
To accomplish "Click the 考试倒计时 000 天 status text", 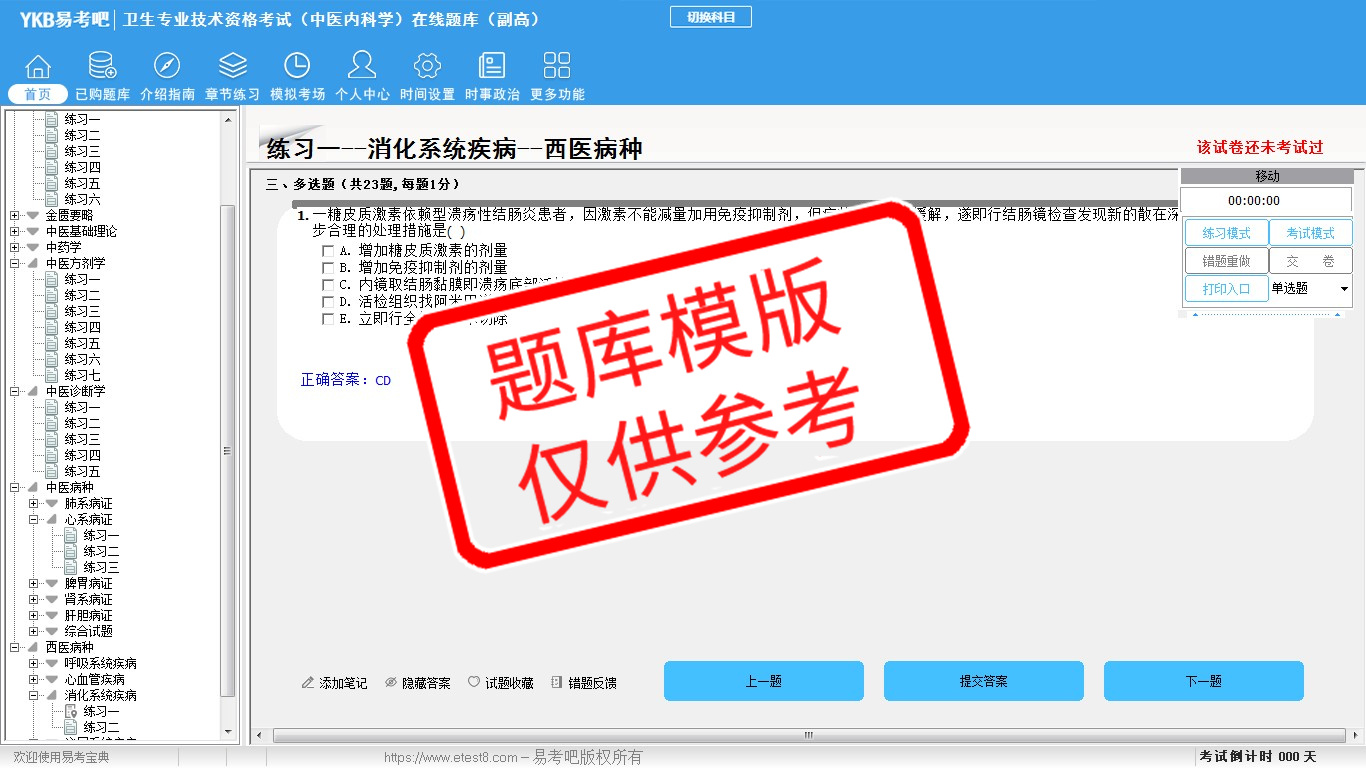I will [x=1258, y=756].
